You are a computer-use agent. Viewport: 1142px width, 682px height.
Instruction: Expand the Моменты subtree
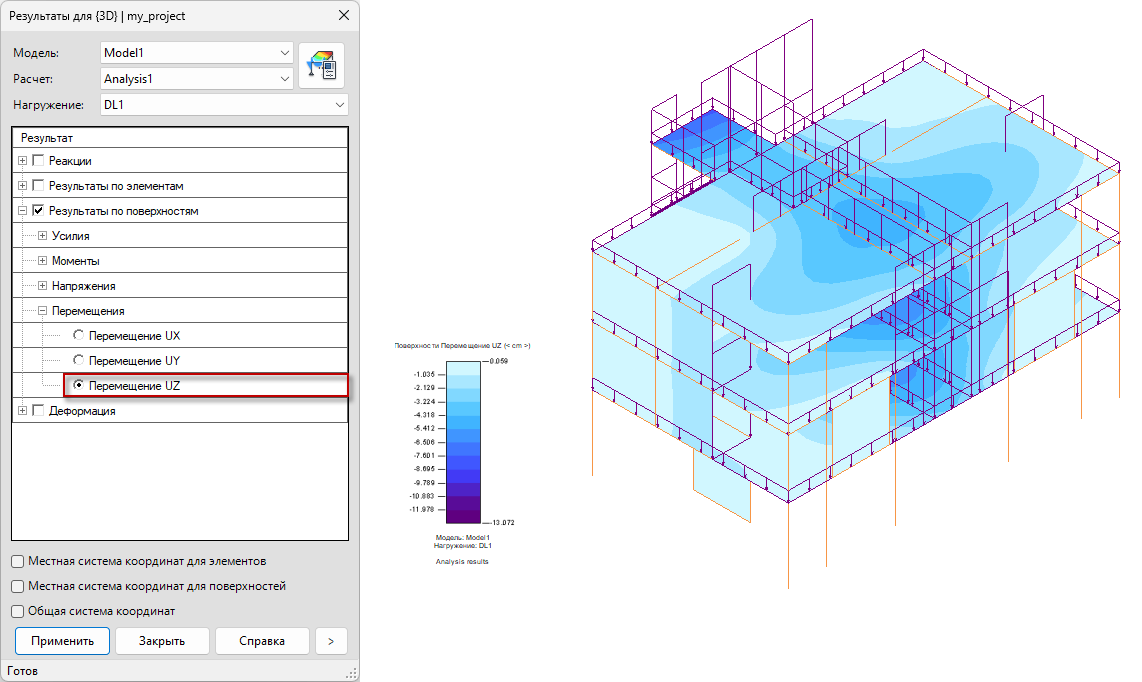[42, 261]
